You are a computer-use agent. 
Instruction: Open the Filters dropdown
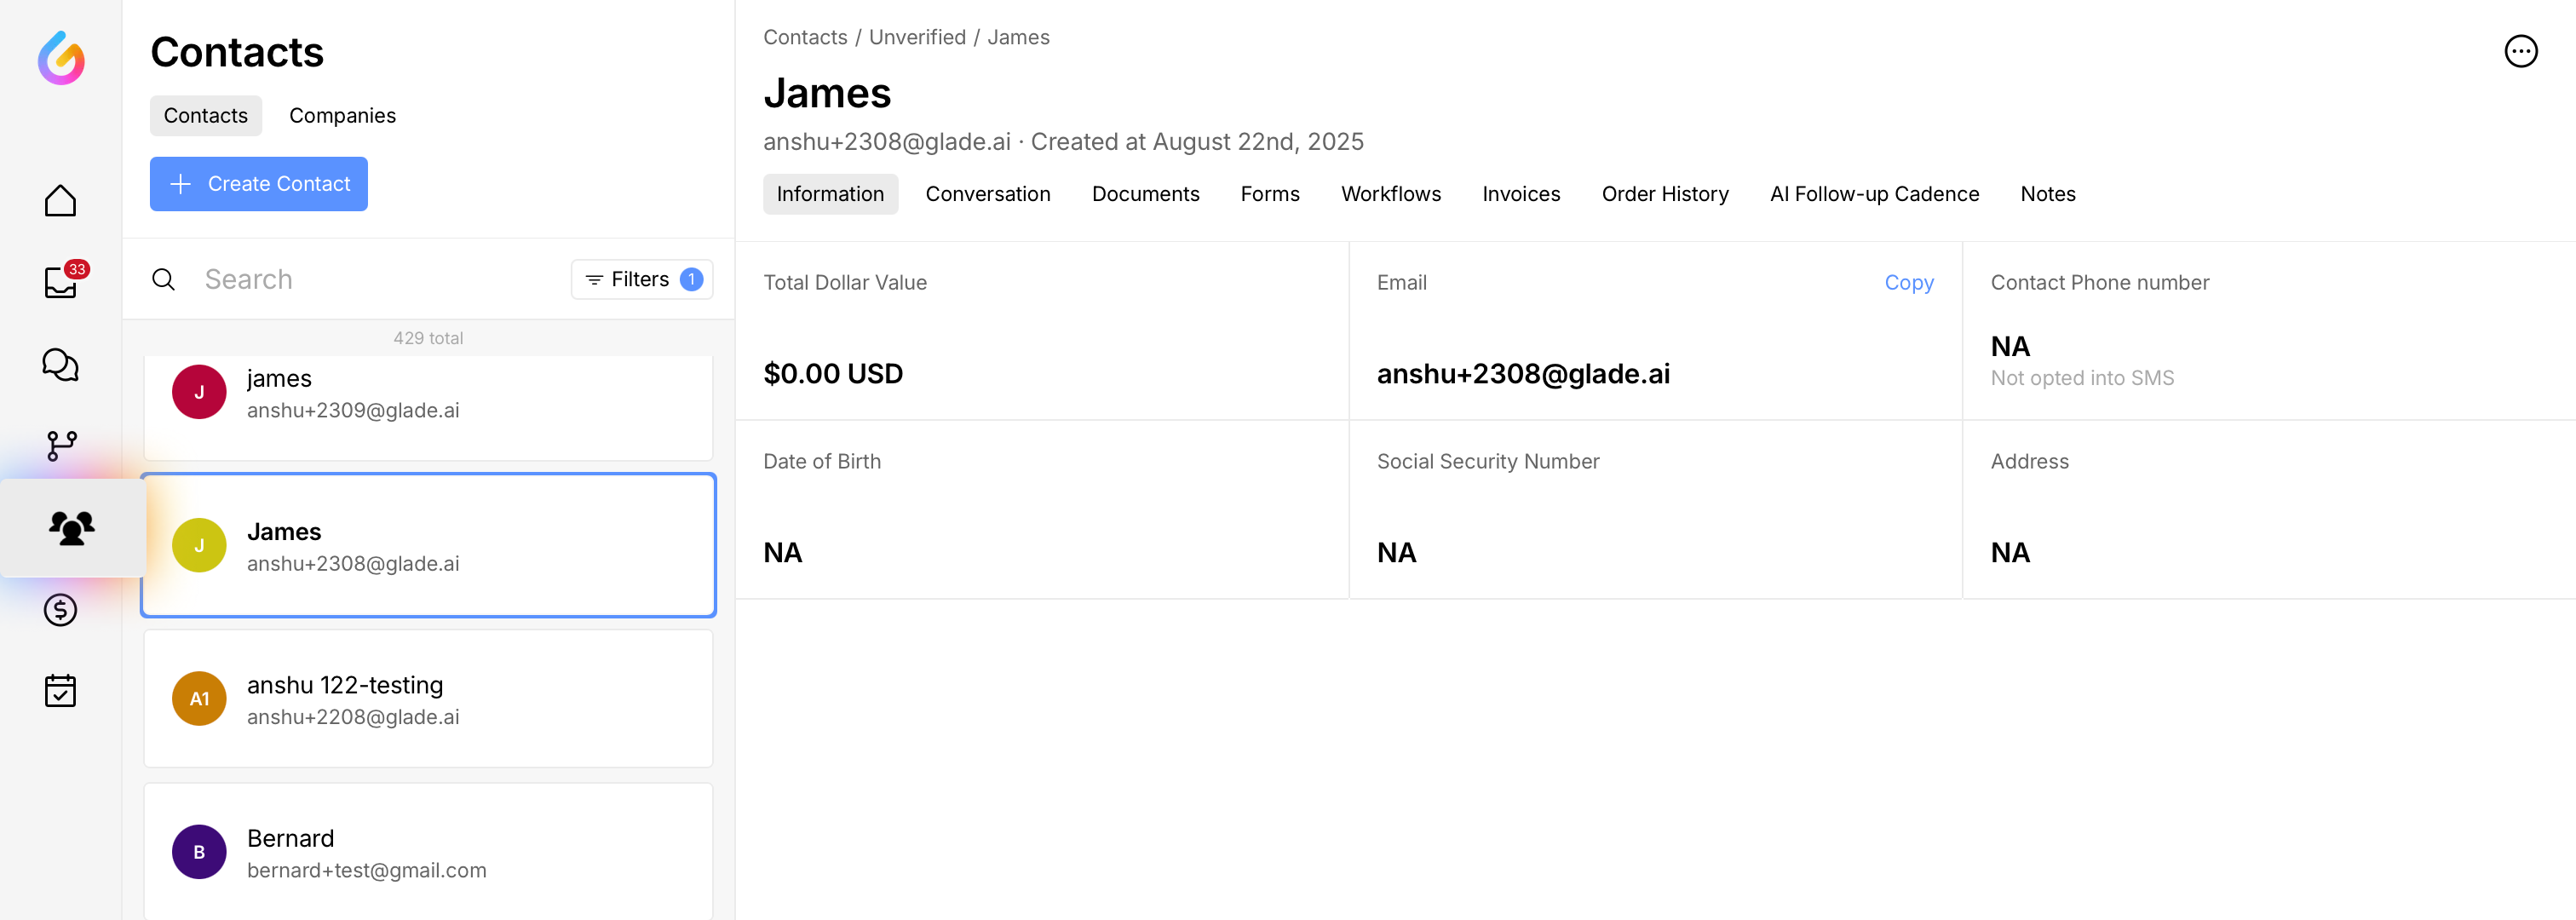pyautogui.click(x=642, y=279)
